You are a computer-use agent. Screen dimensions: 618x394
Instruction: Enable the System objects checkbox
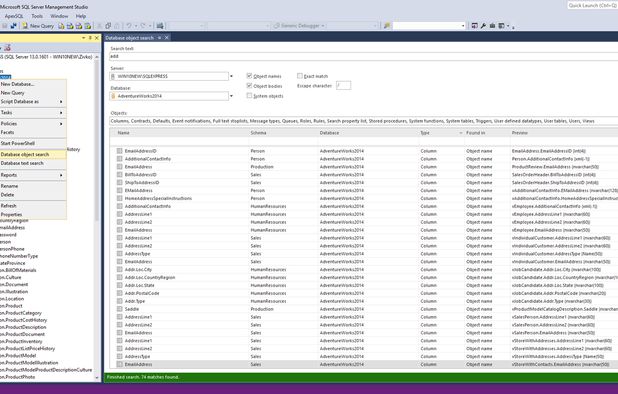point(249,95)
